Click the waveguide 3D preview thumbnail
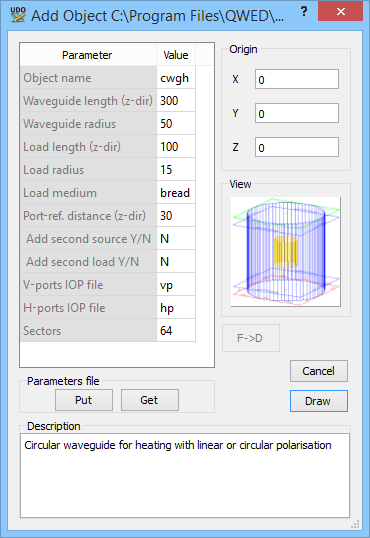The height and width of the screenshot is (538, 370). pyautogui.click(x=286, y=252)
